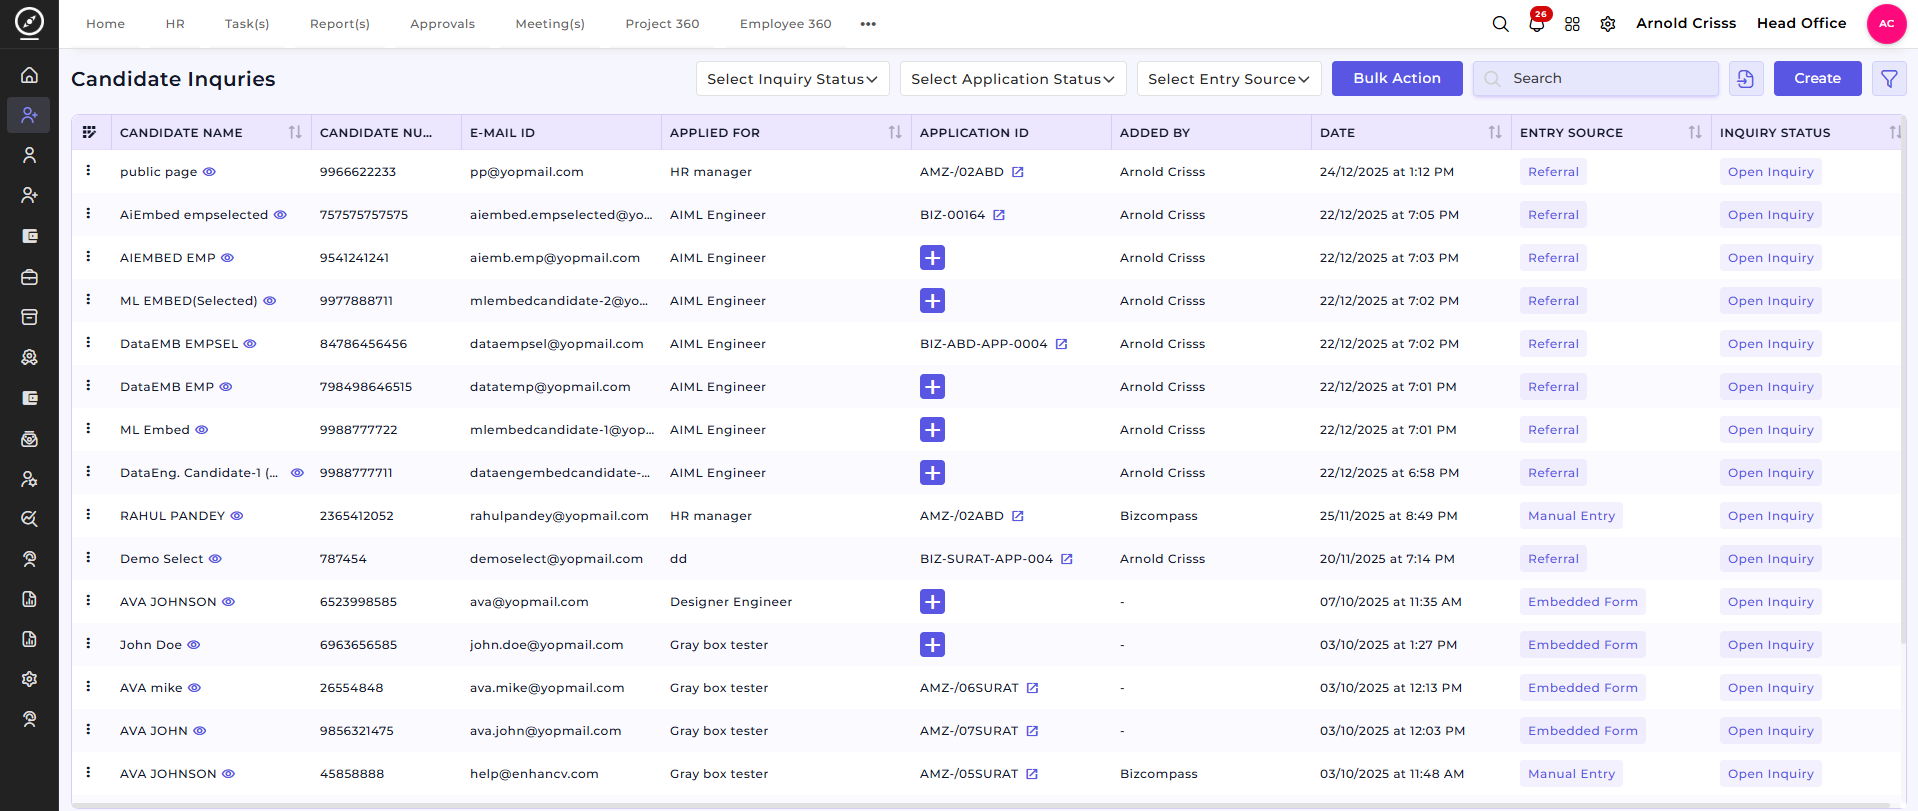Click into the Search input field

[1596, 79]
